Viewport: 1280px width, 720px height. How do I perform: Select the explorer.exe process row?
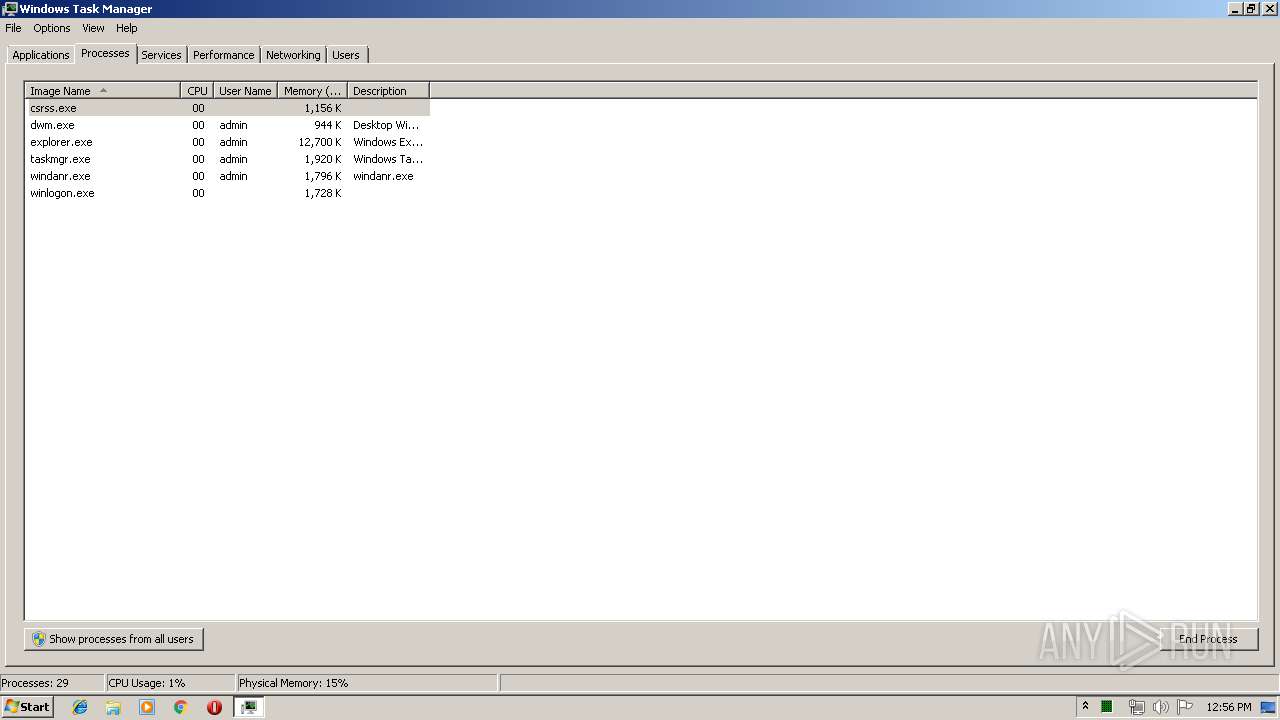point(228,142)
